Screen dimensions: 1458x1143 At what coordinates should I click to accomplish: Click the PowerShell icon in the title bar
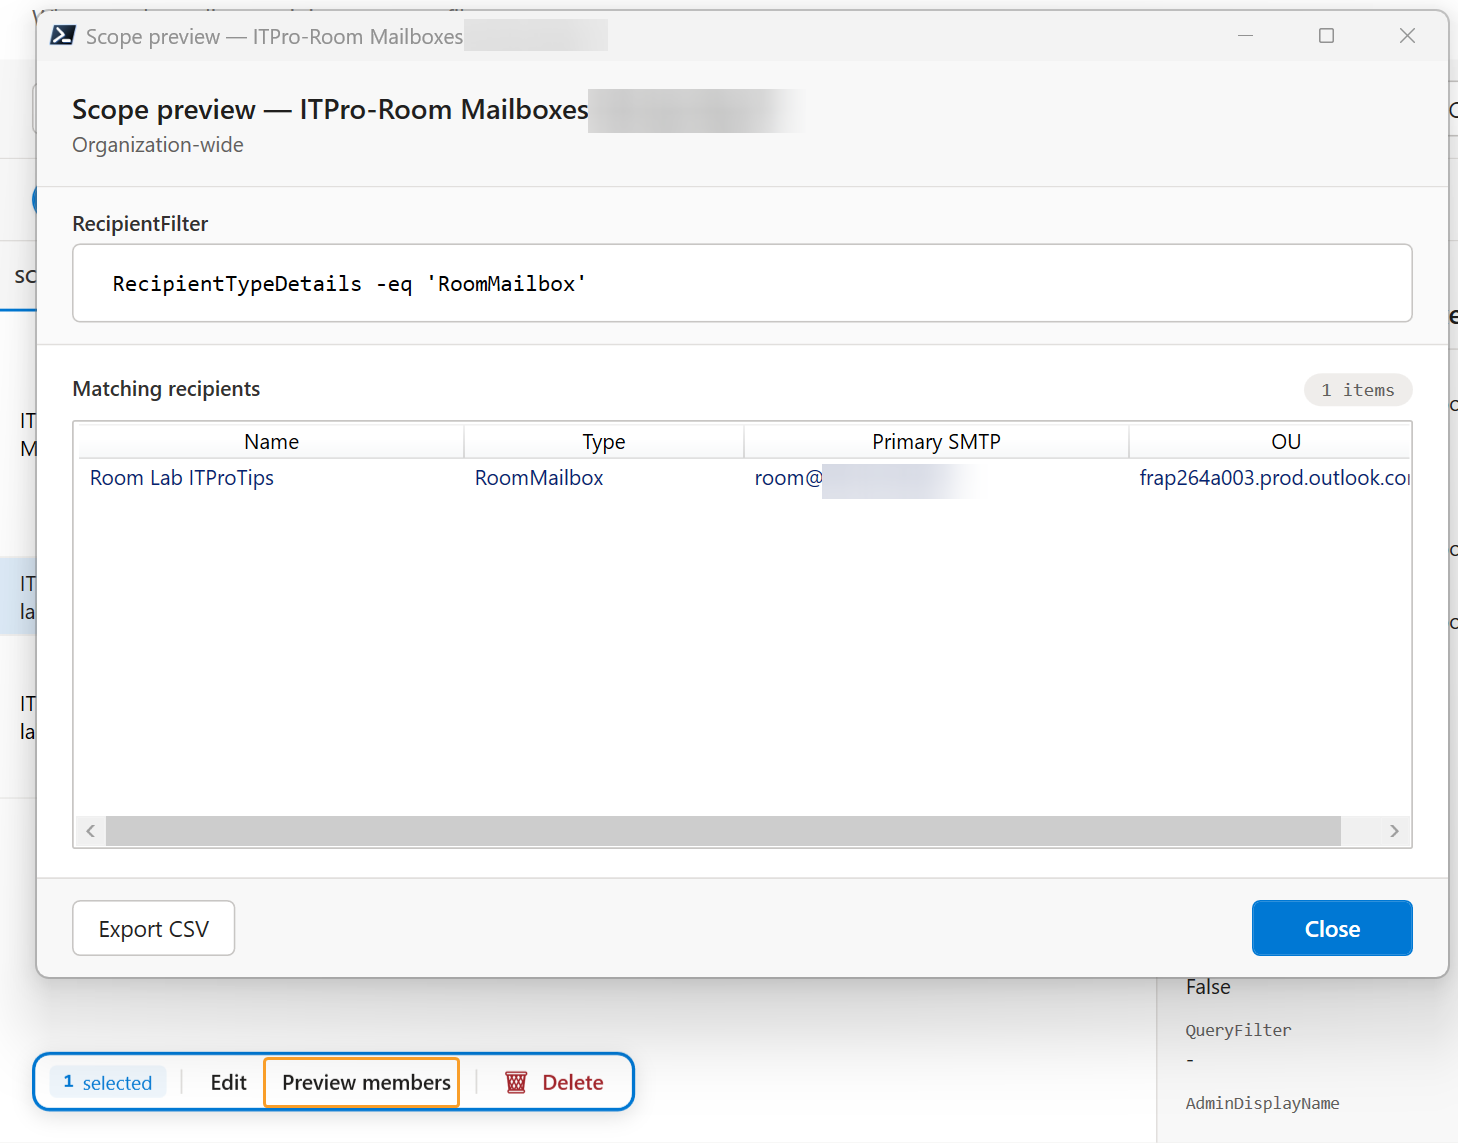coord(62,36)
